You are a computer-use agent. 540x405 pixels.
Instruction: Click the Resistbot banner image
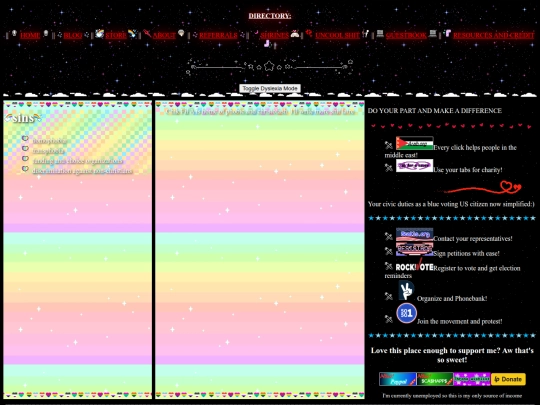[x=414, y=249]
